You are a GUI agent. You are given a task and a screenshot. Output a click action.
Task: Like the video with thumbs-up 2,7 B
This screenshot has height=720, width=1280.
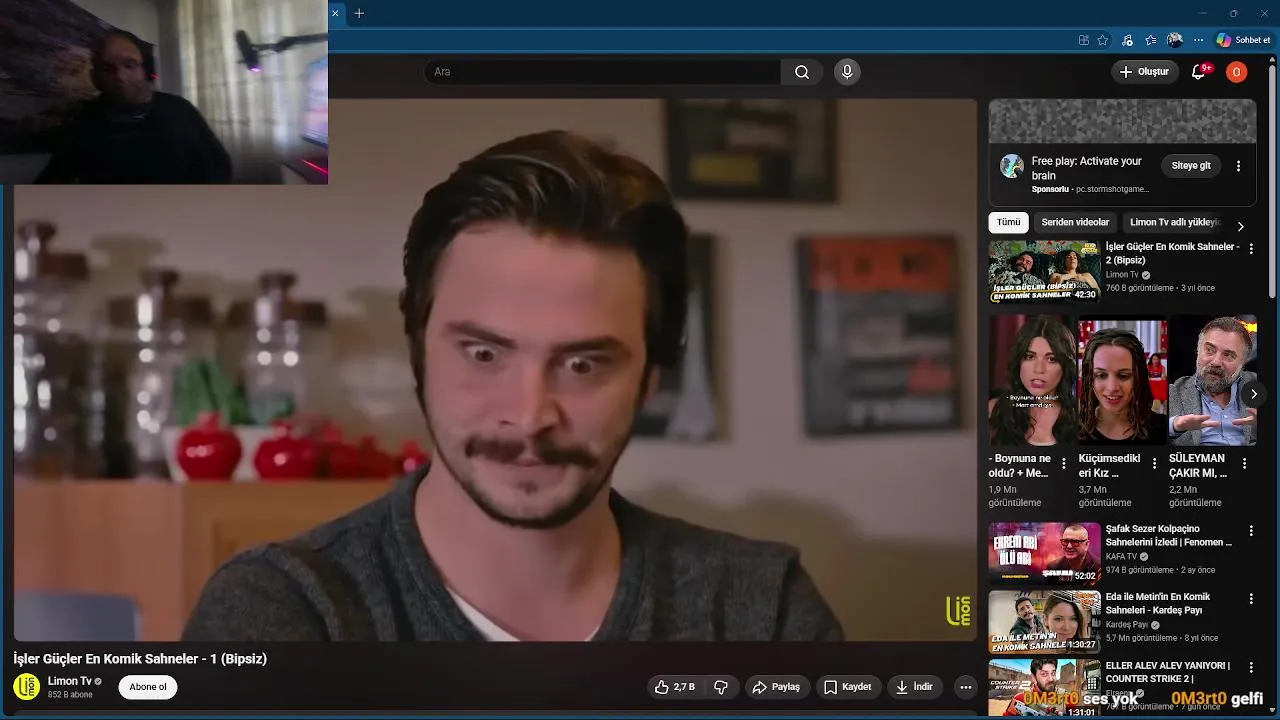[675, 687]
